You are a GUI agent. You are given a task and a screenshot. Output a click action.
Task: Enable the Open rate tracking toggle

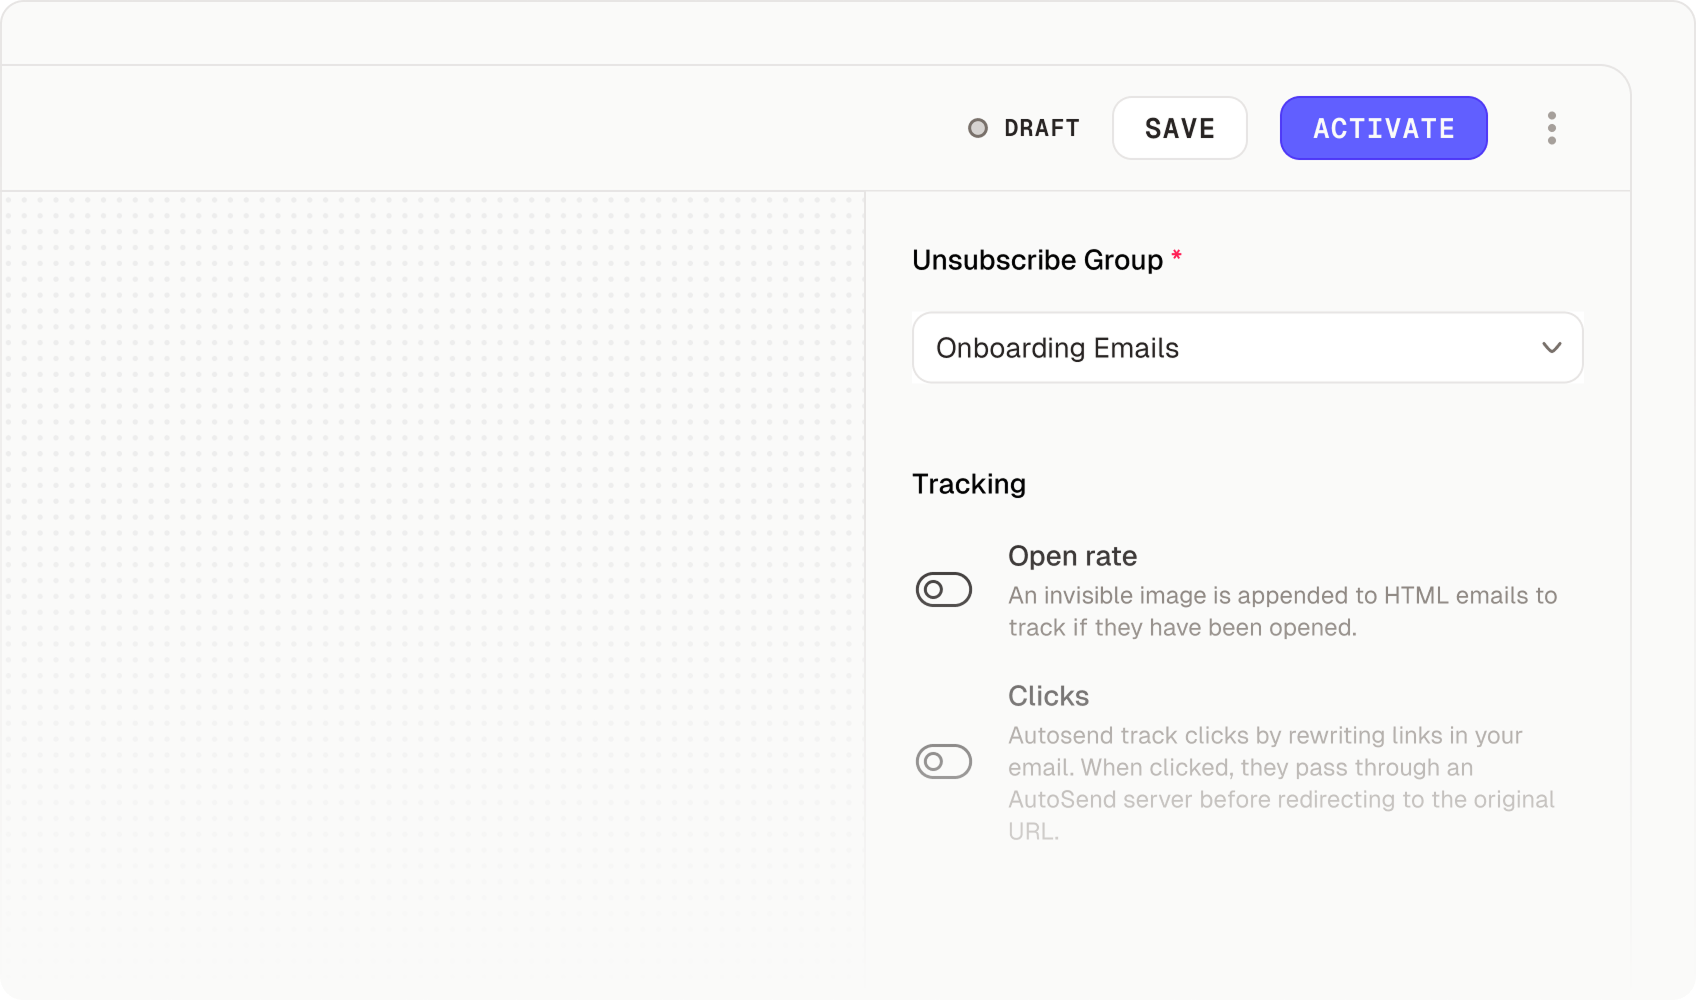943,590
